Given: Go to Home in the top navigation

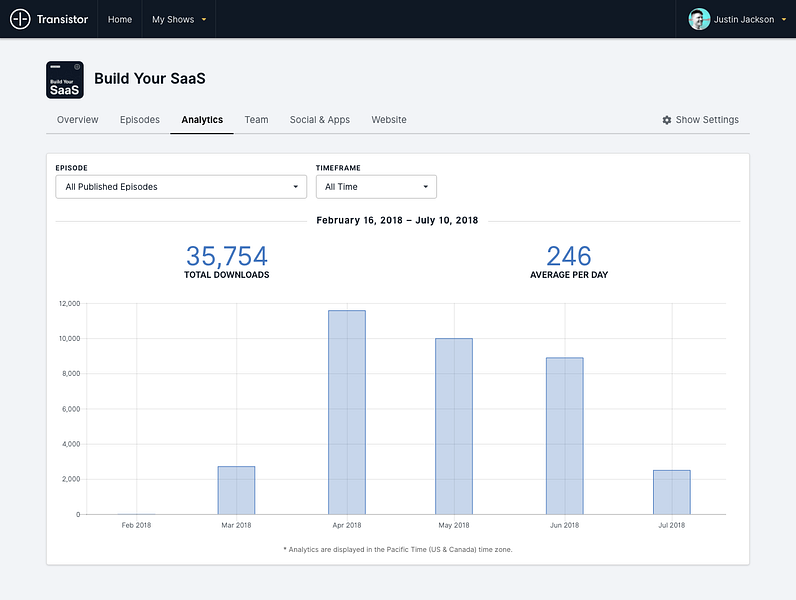Looking at the screenshot, I should point(120,19).
